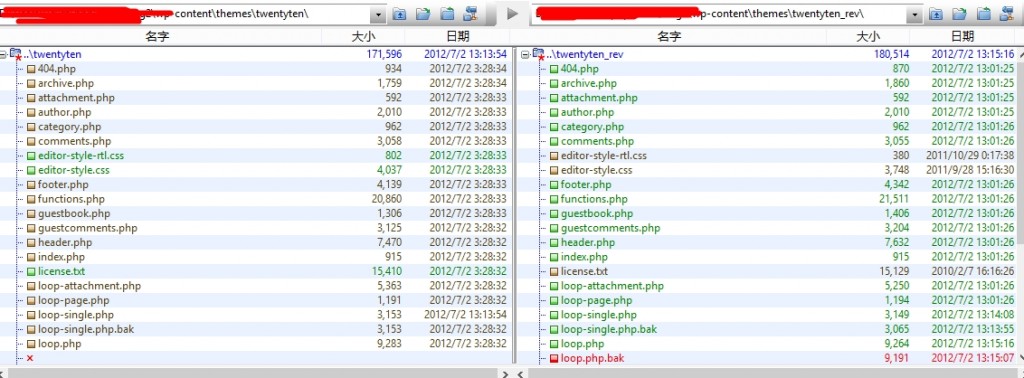Click the left pane horizontal scrollbar track
The height and width of the screenshot is (378, 1024).
point(249,373)
